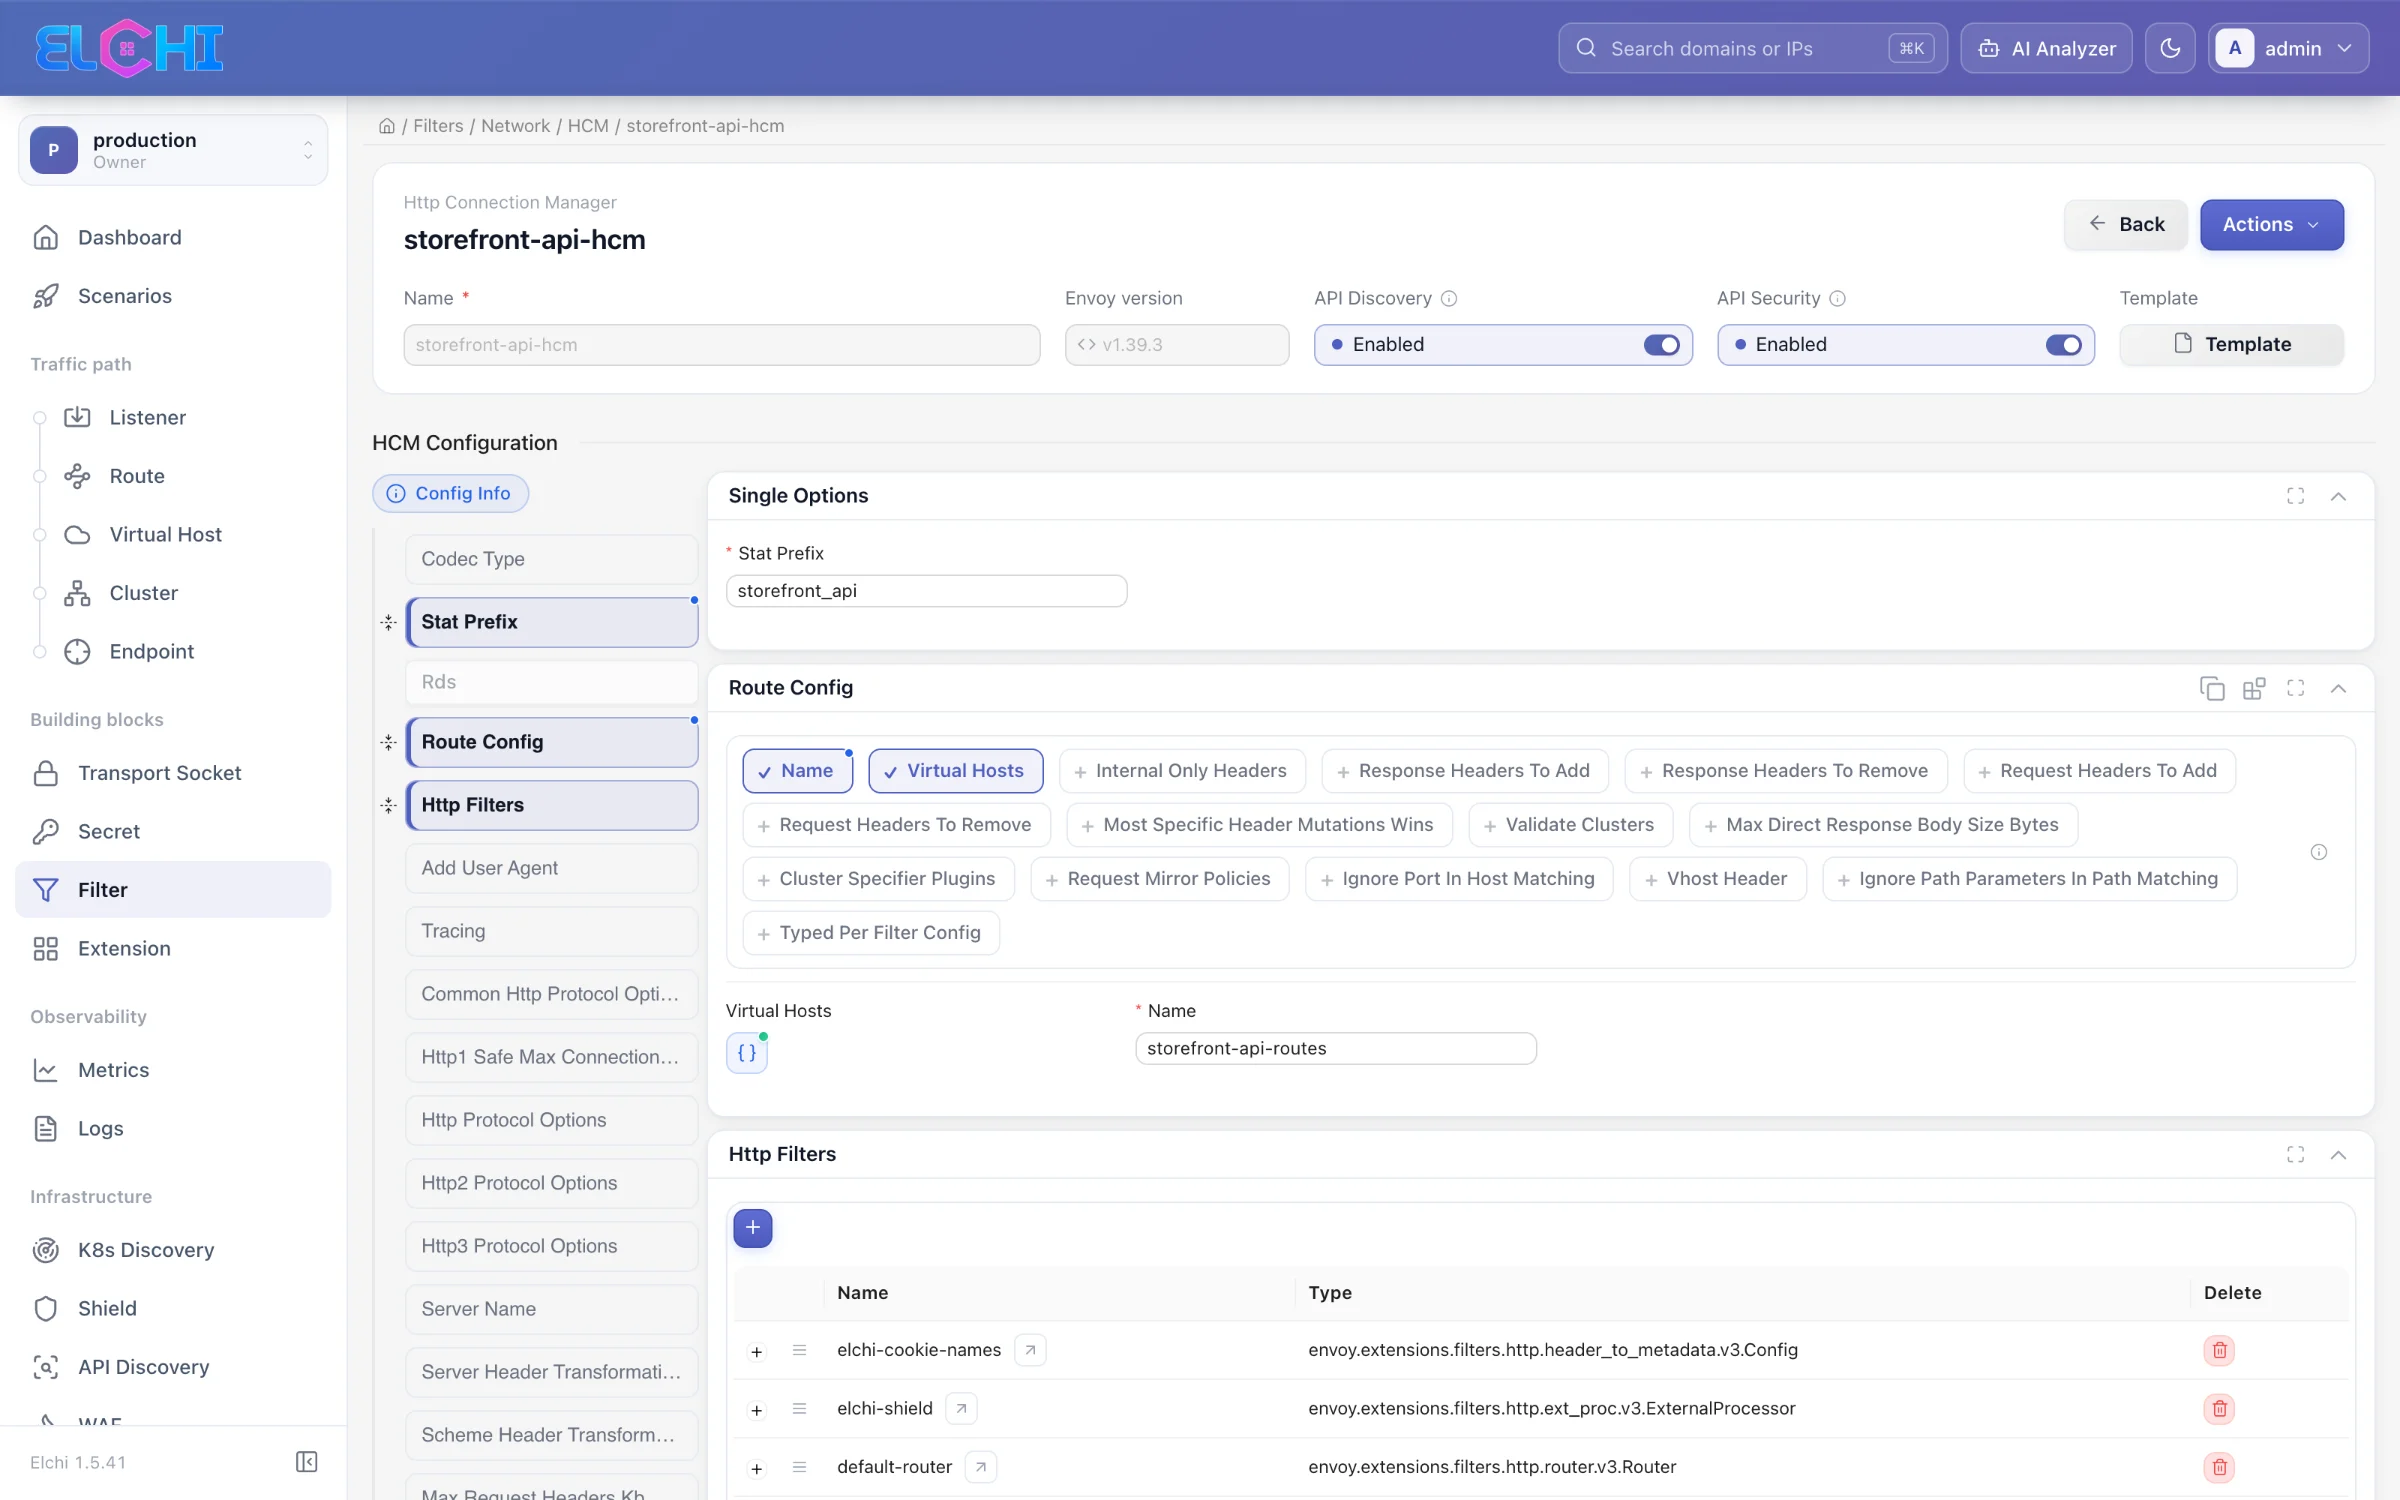Open the Template button
The image size is (2400, 1500).
[2231, 345]
